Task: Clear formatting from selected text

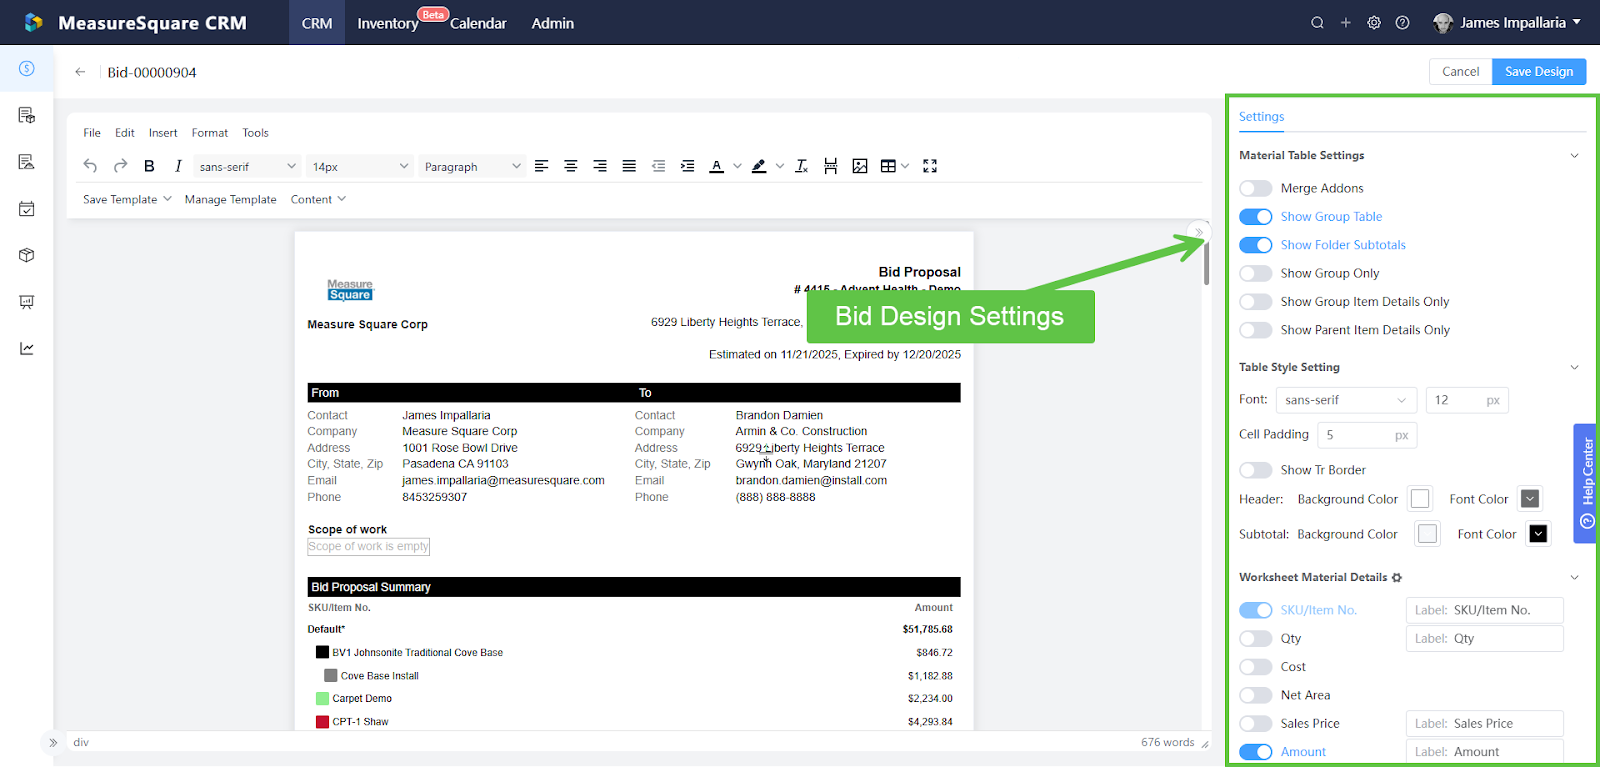Action: click(801, 166)
